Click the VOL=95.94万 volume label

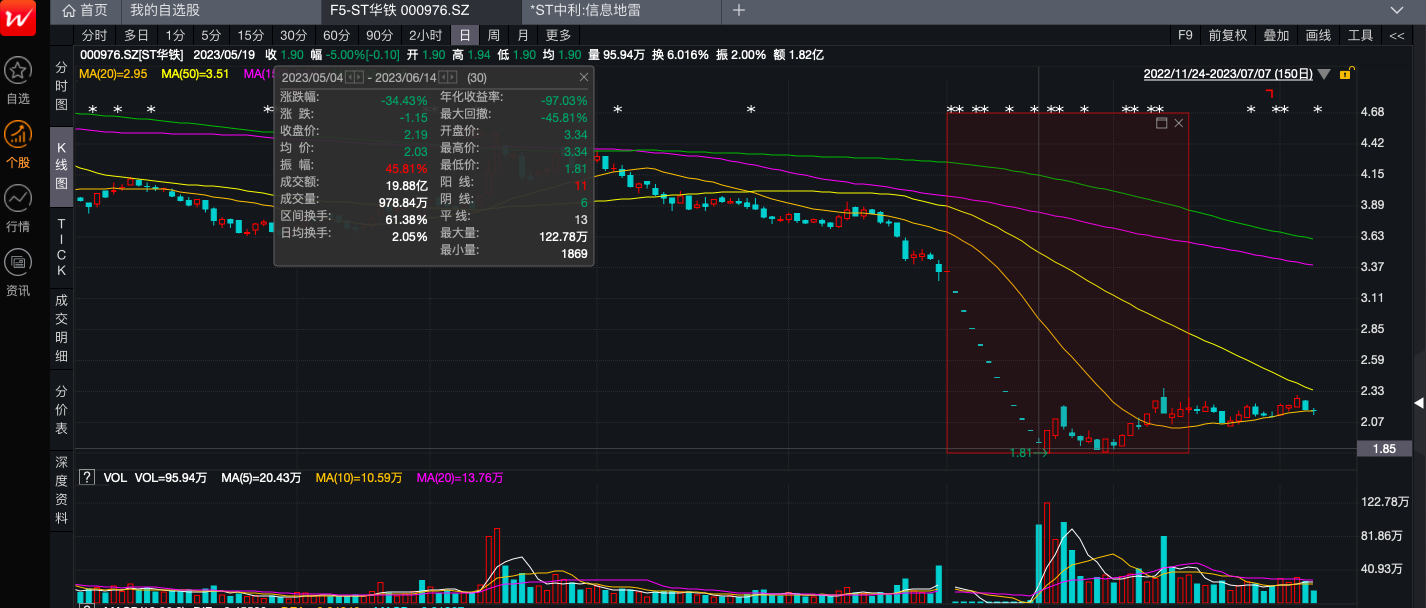tap(171, 478)
